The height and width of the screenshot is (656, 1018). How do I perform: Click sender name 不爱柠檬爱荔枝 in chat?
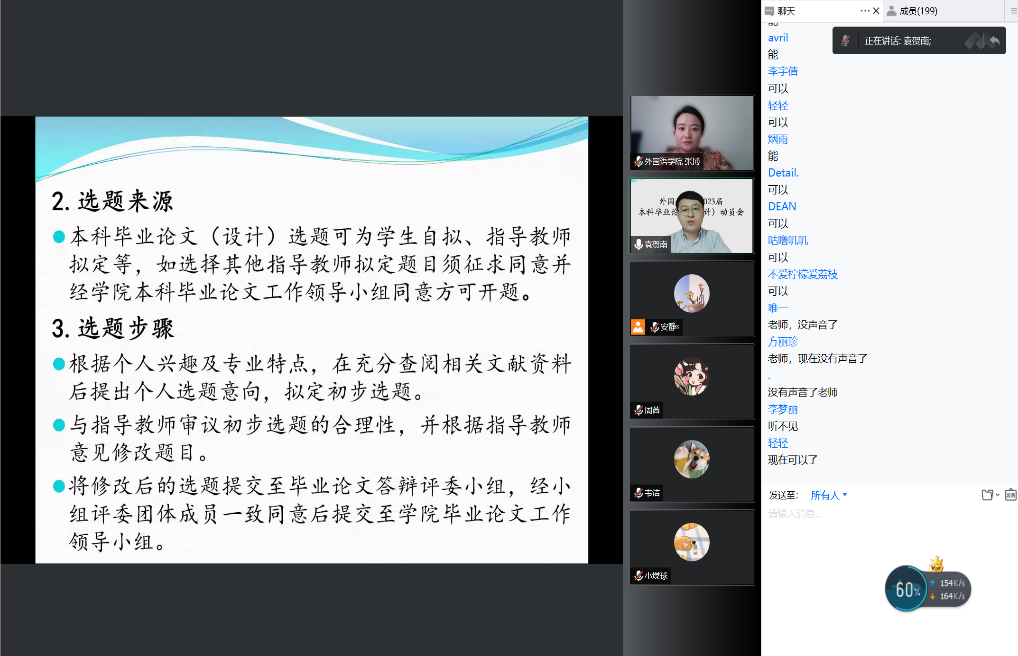point(802,274)
